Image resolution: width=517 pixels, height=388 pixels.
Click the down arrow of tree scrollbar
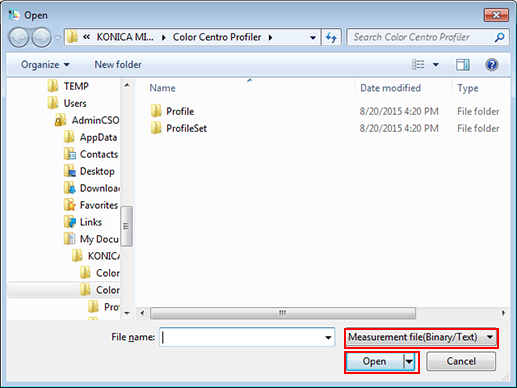[x=127, y=313]
